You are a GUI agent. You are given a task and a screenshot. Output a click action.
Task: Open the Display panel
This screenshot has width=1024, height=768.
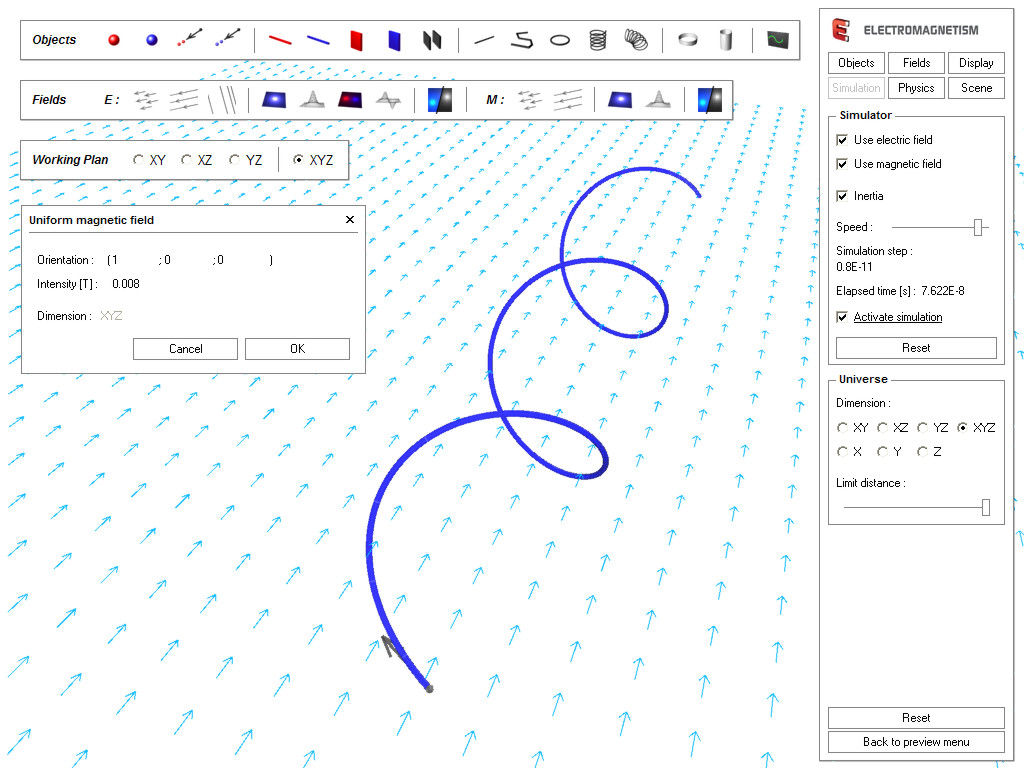pos(975,62)
